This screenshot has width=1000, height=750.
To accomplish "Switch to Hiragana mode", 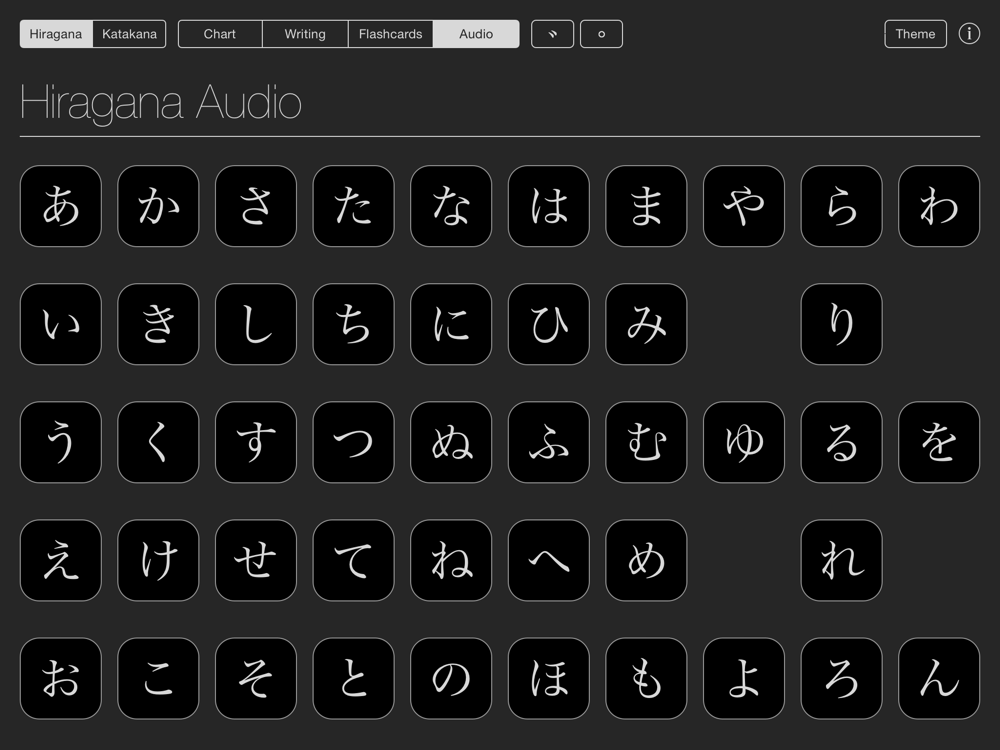I will (x=56, y=34).
